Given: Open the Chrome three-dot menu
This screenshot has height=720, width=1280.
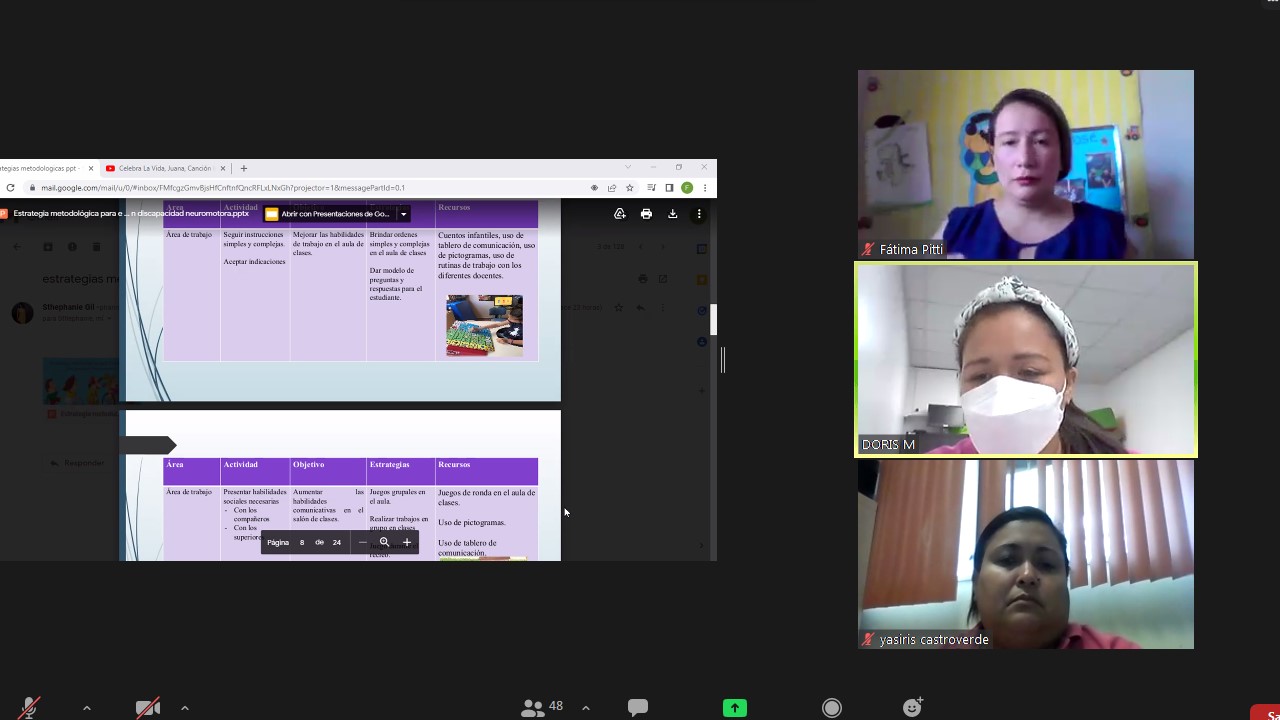Looking at the screenshot, I should (x=705, y=188).
